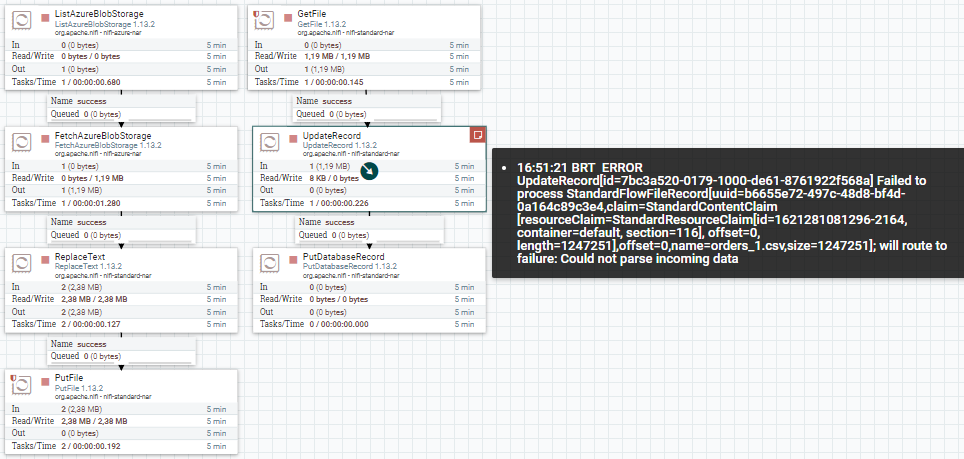
Task: Select the success connection below GetFile
Action: pyautogui.click(x=367, y=108)
